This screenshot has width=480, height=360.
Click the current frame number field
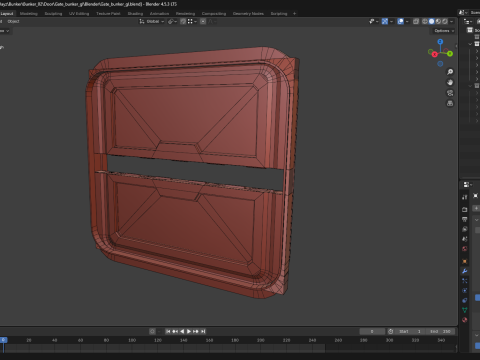372,331
